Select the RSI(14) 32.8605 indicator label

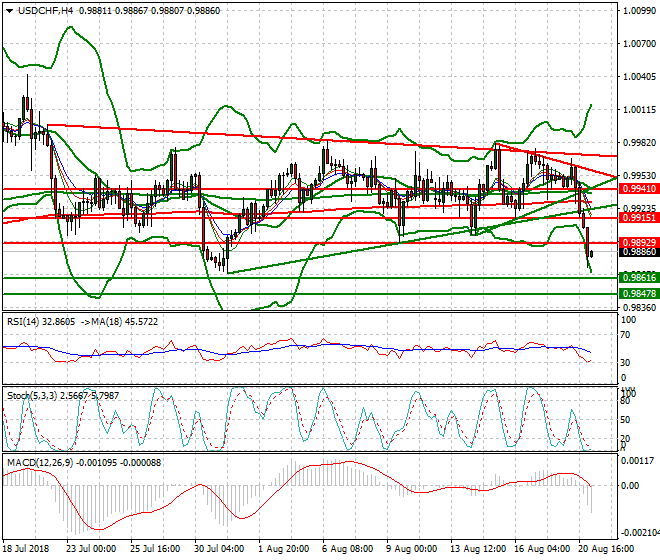[41, 322]
